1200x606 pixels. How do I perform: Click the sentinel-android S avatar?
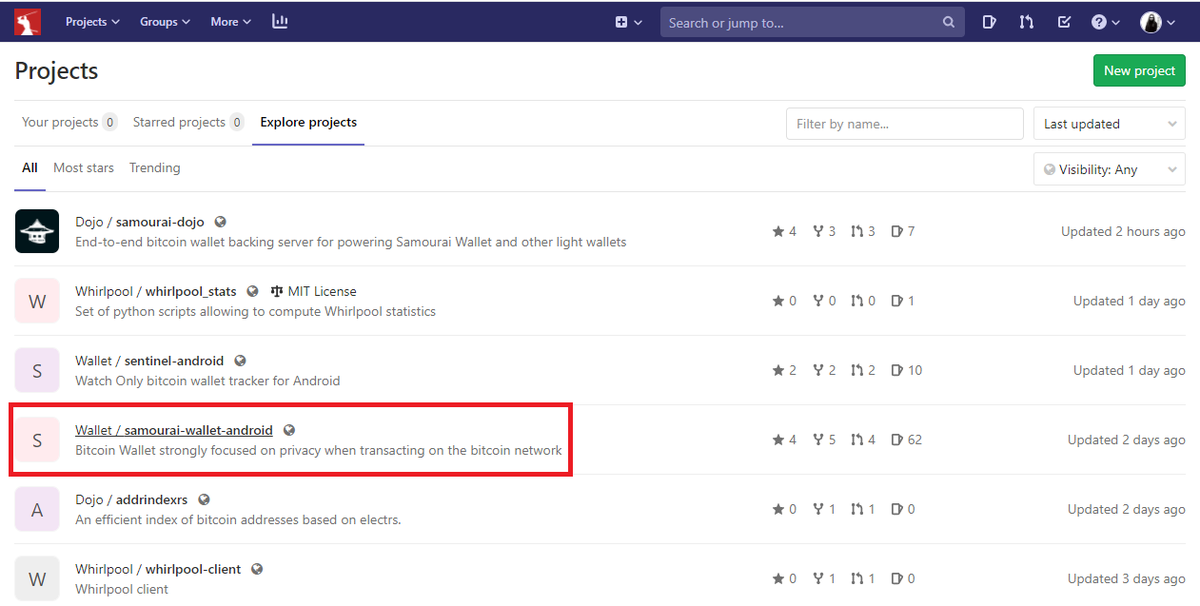point(37,370)
